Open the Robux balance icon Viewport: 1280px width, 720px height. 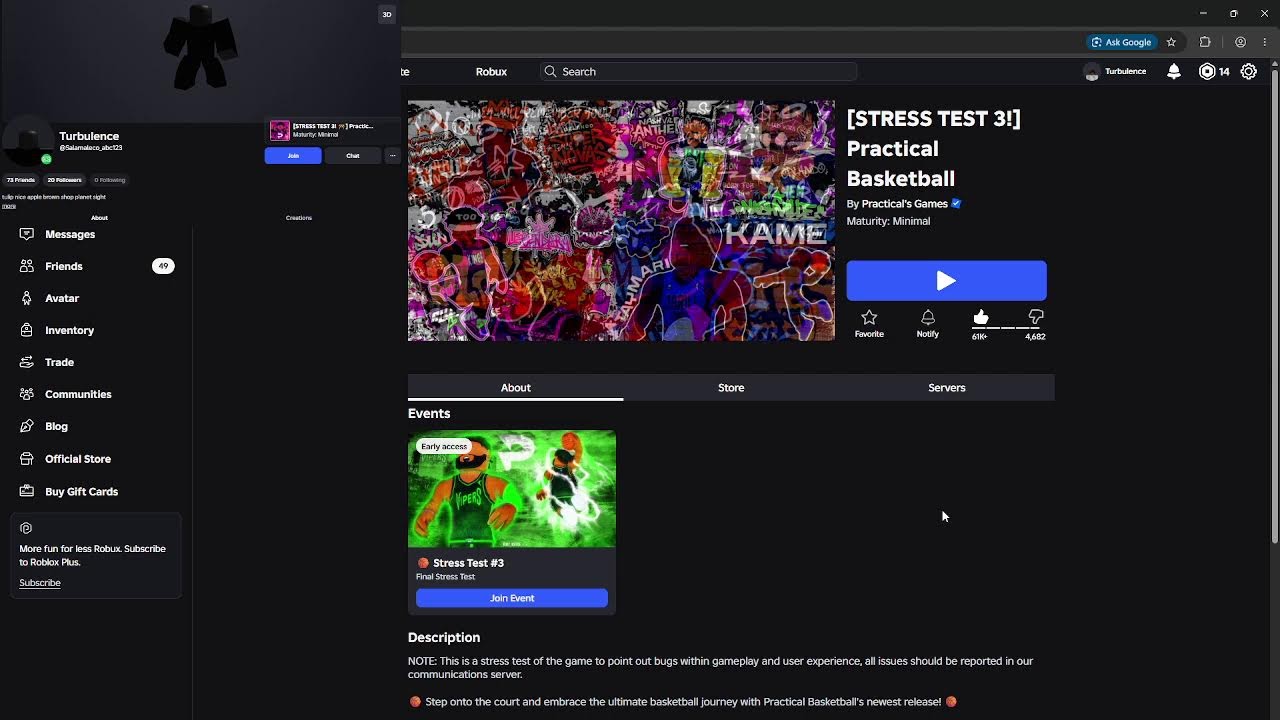click(1207, 71)
